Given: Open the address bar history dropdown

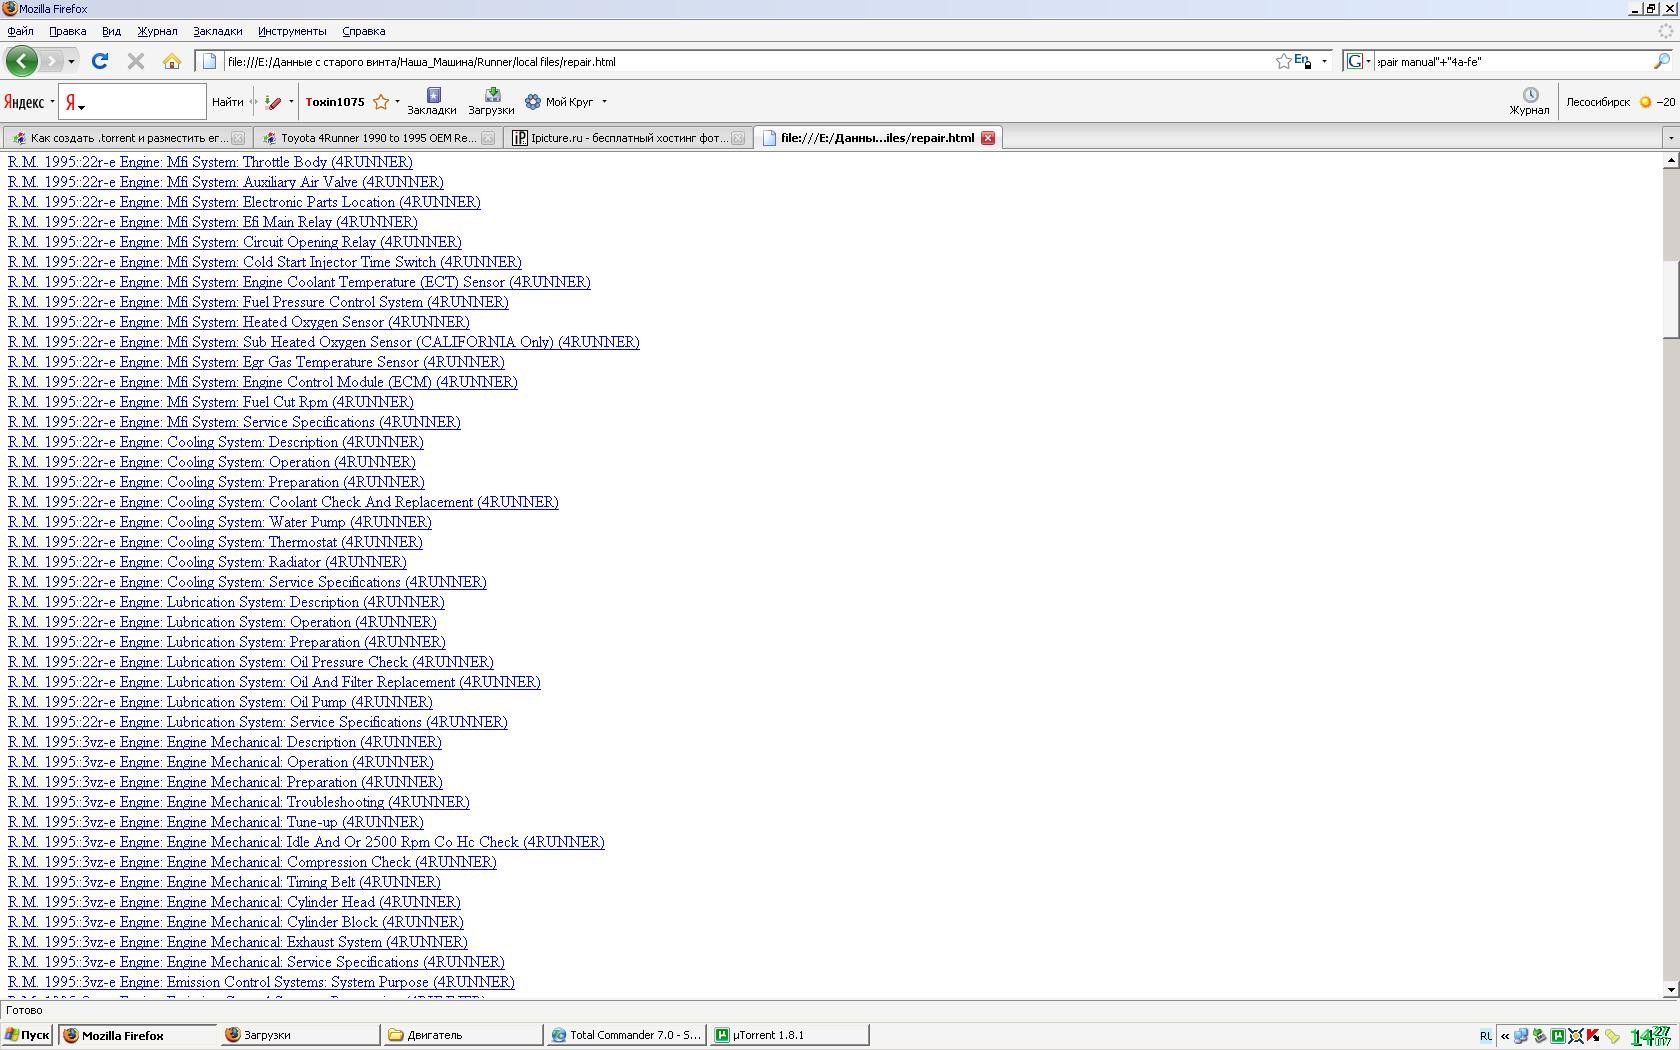Looking at the screenshot, I should tap(1324, 61).
